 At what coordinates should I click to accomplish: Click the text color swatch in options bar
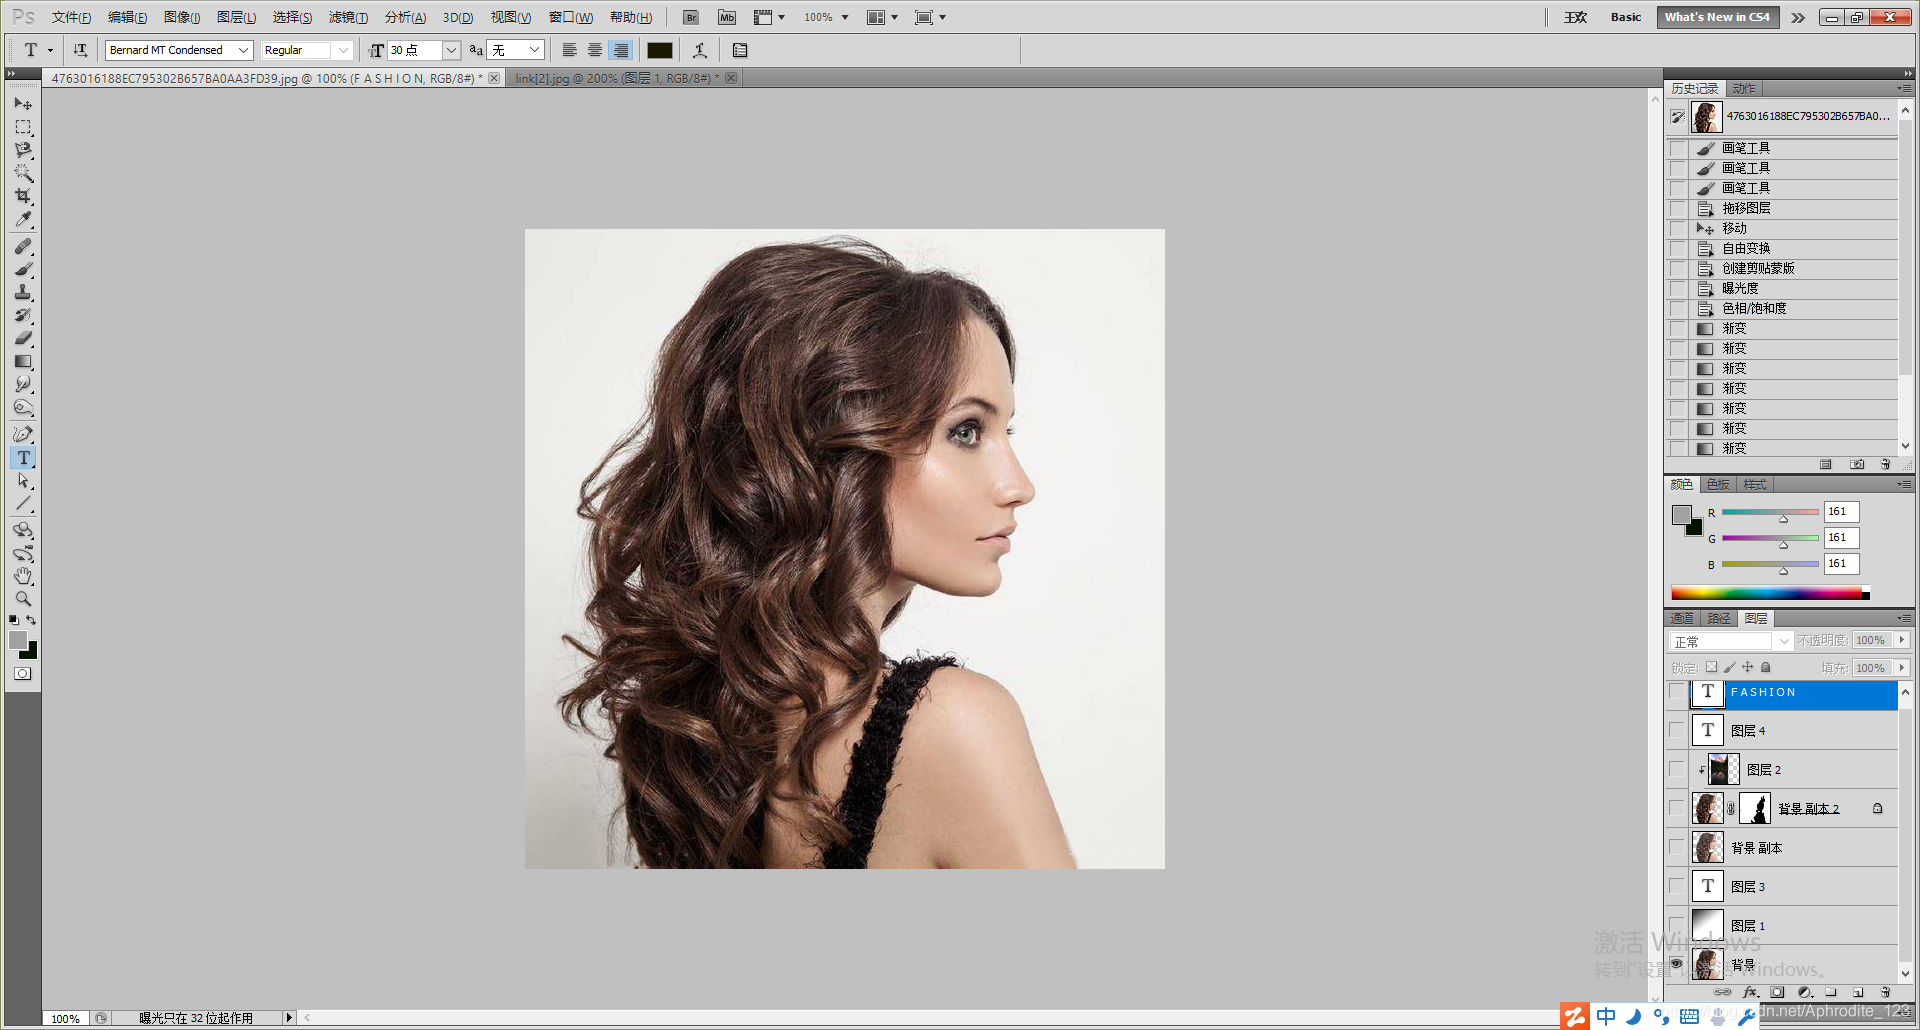pyautogui.click(x=660, y=50)
